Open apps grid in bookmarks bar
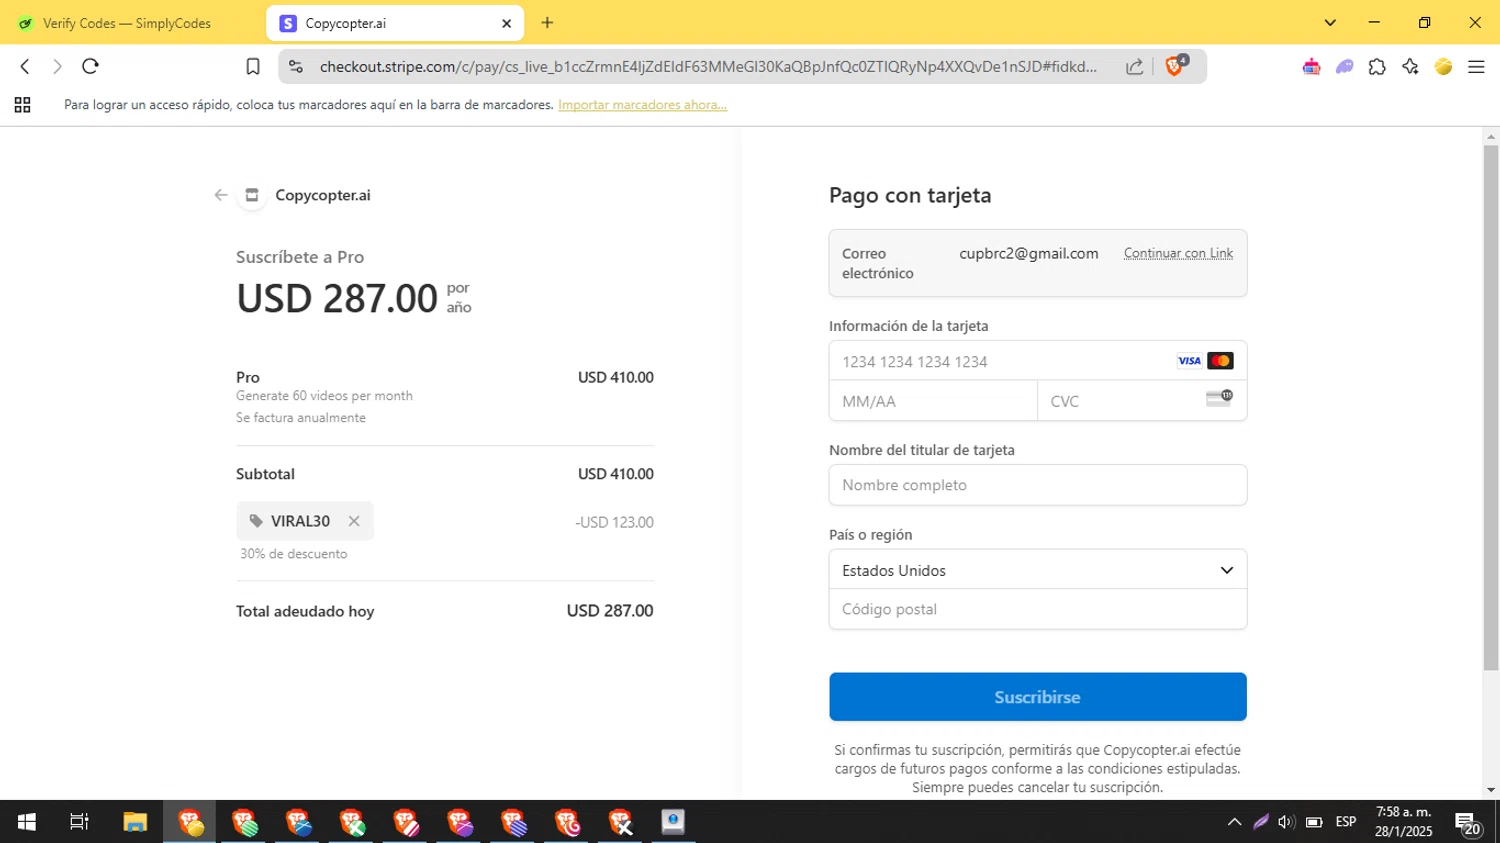Image resolution: width=1500 pixels, height=843 pixels. click(22, 105)
